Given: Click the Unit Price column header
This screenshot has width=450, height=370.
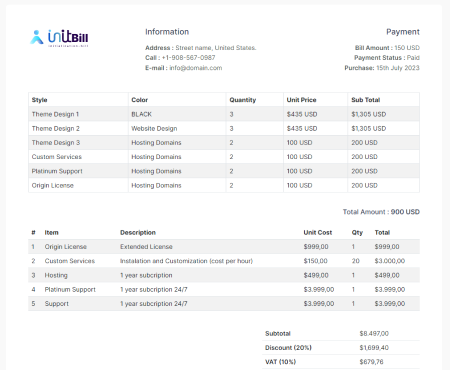Looking at the screenshot, I should point(301,100).
